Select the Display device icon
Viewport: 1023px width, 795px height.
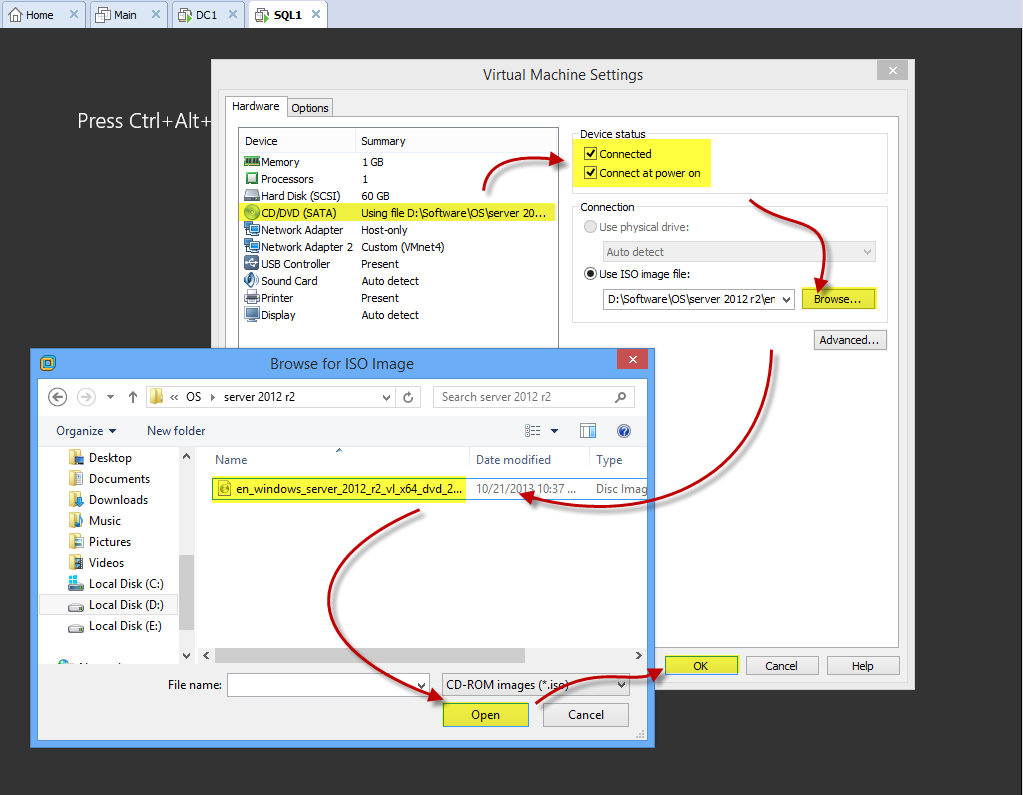point(252,314)
